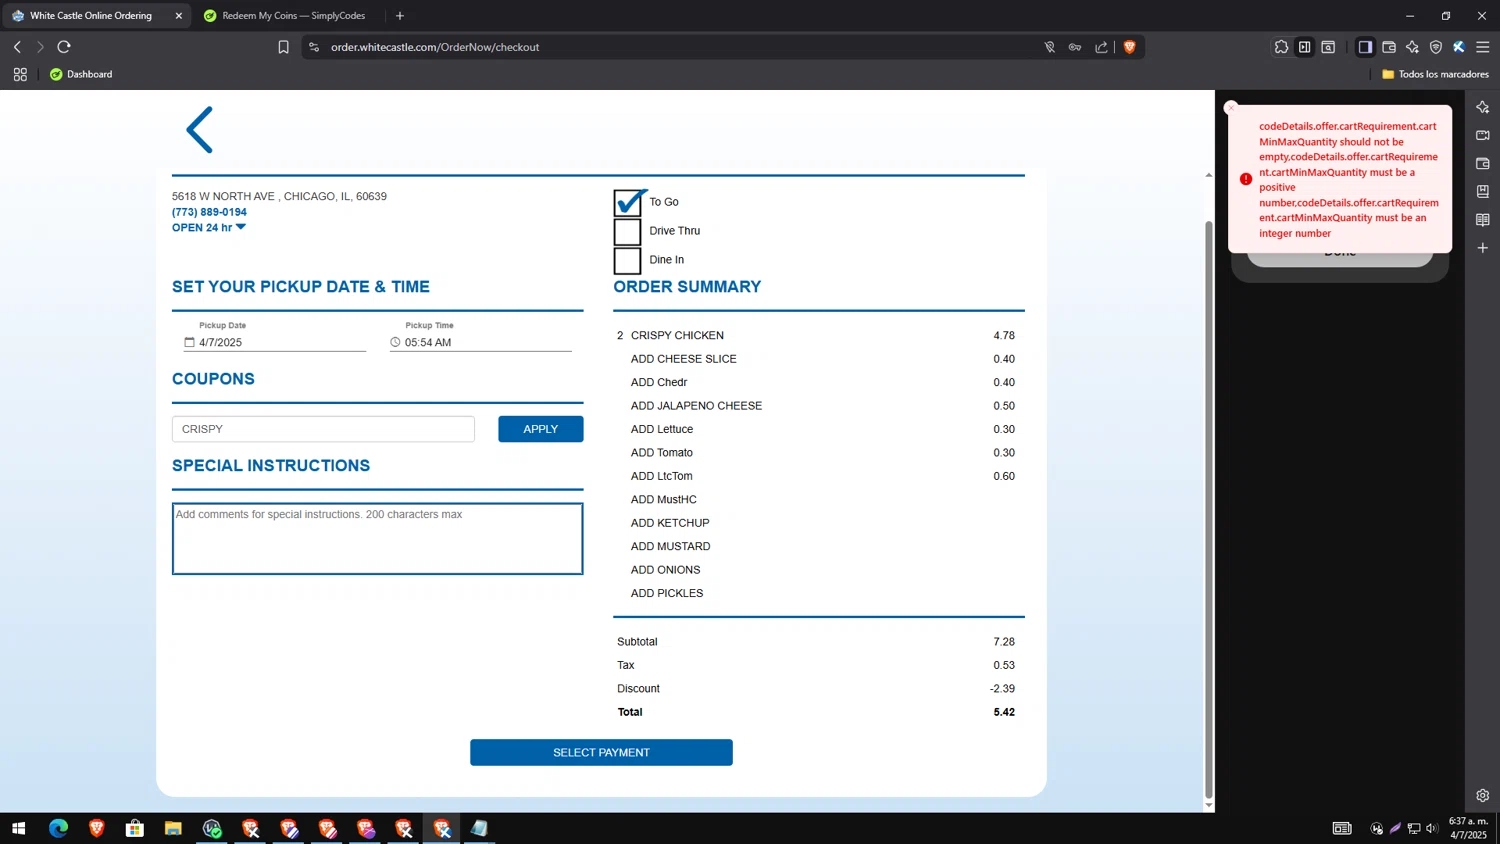Toggle the To Go checkbox
Screen dimensions: 1500x844
pyautogui.click(x=628, y=202)
